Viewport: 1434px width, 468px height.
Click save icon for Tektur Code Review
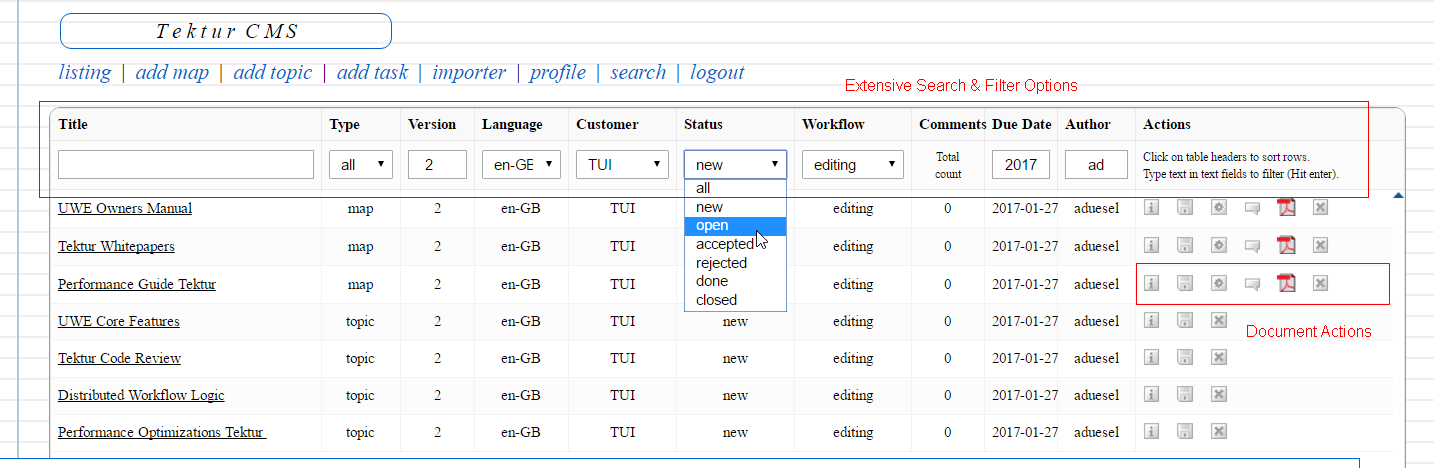(x=1185, y=358)
